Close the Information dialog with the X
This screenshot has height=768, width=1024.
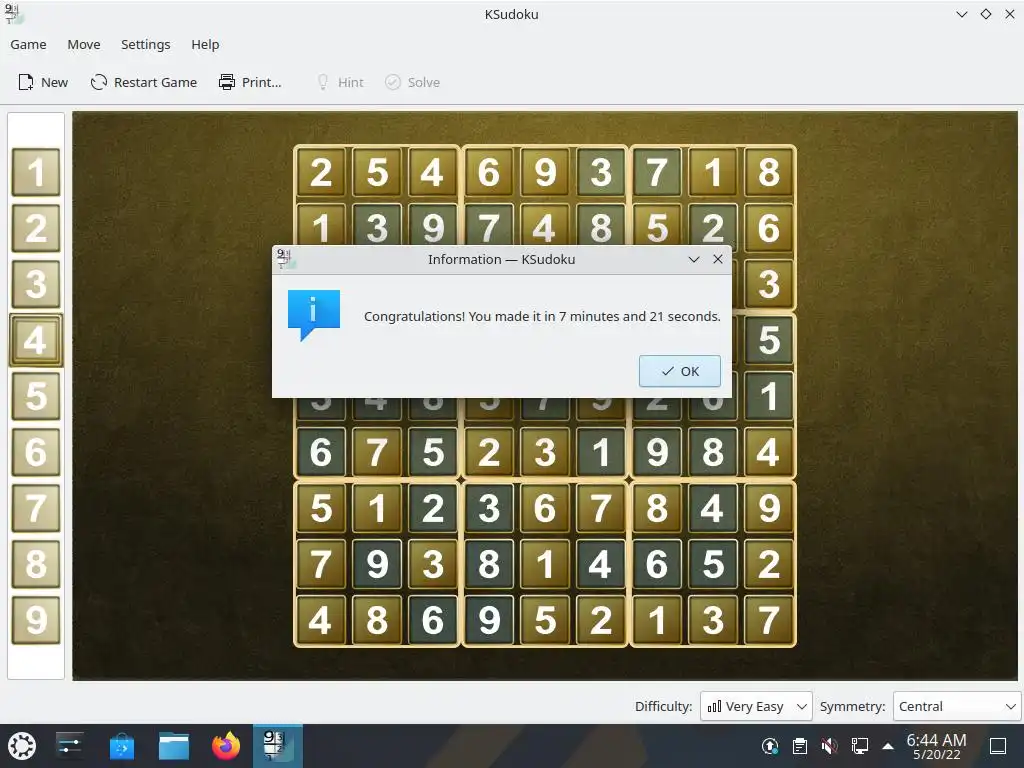tap(718, 259)
